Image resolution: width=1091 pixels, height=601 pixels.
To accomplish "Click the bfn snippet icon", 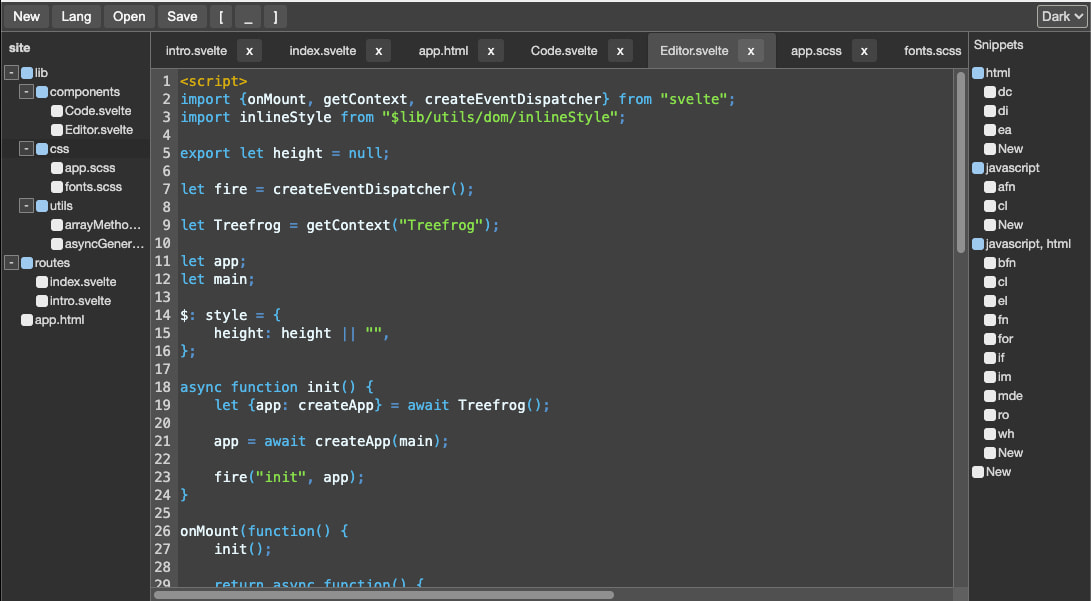I will pos(989,263).
